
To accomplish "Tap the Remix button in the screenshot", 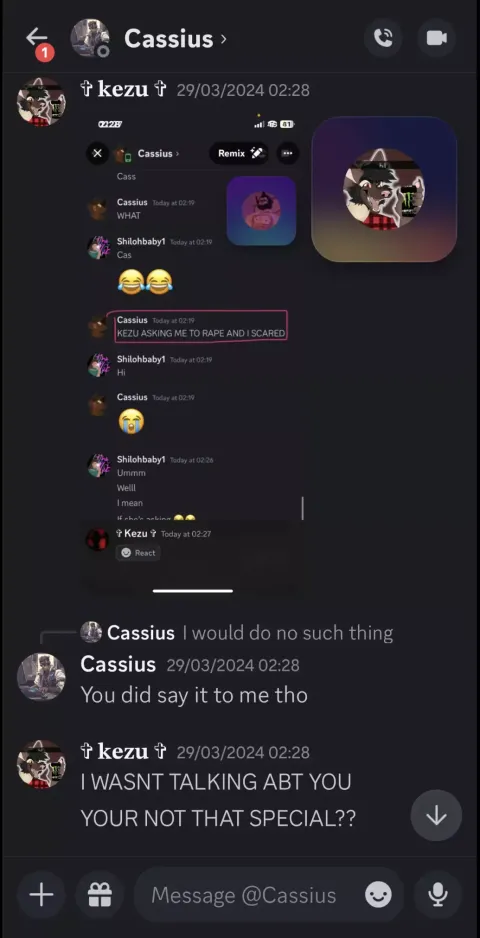I will (x=239, y=153).
